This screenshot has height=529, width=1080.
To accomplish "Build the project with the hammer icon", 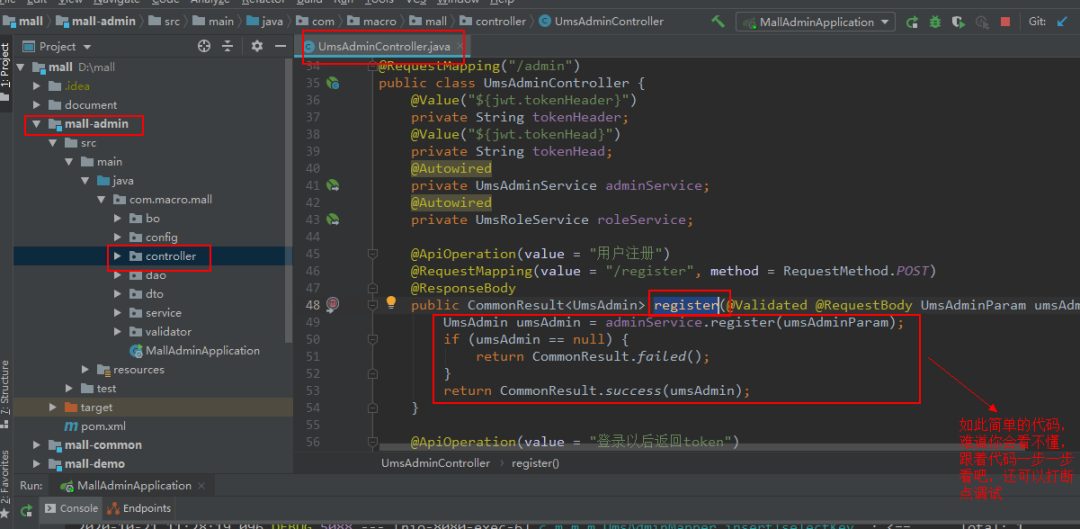I will [718, 21].
